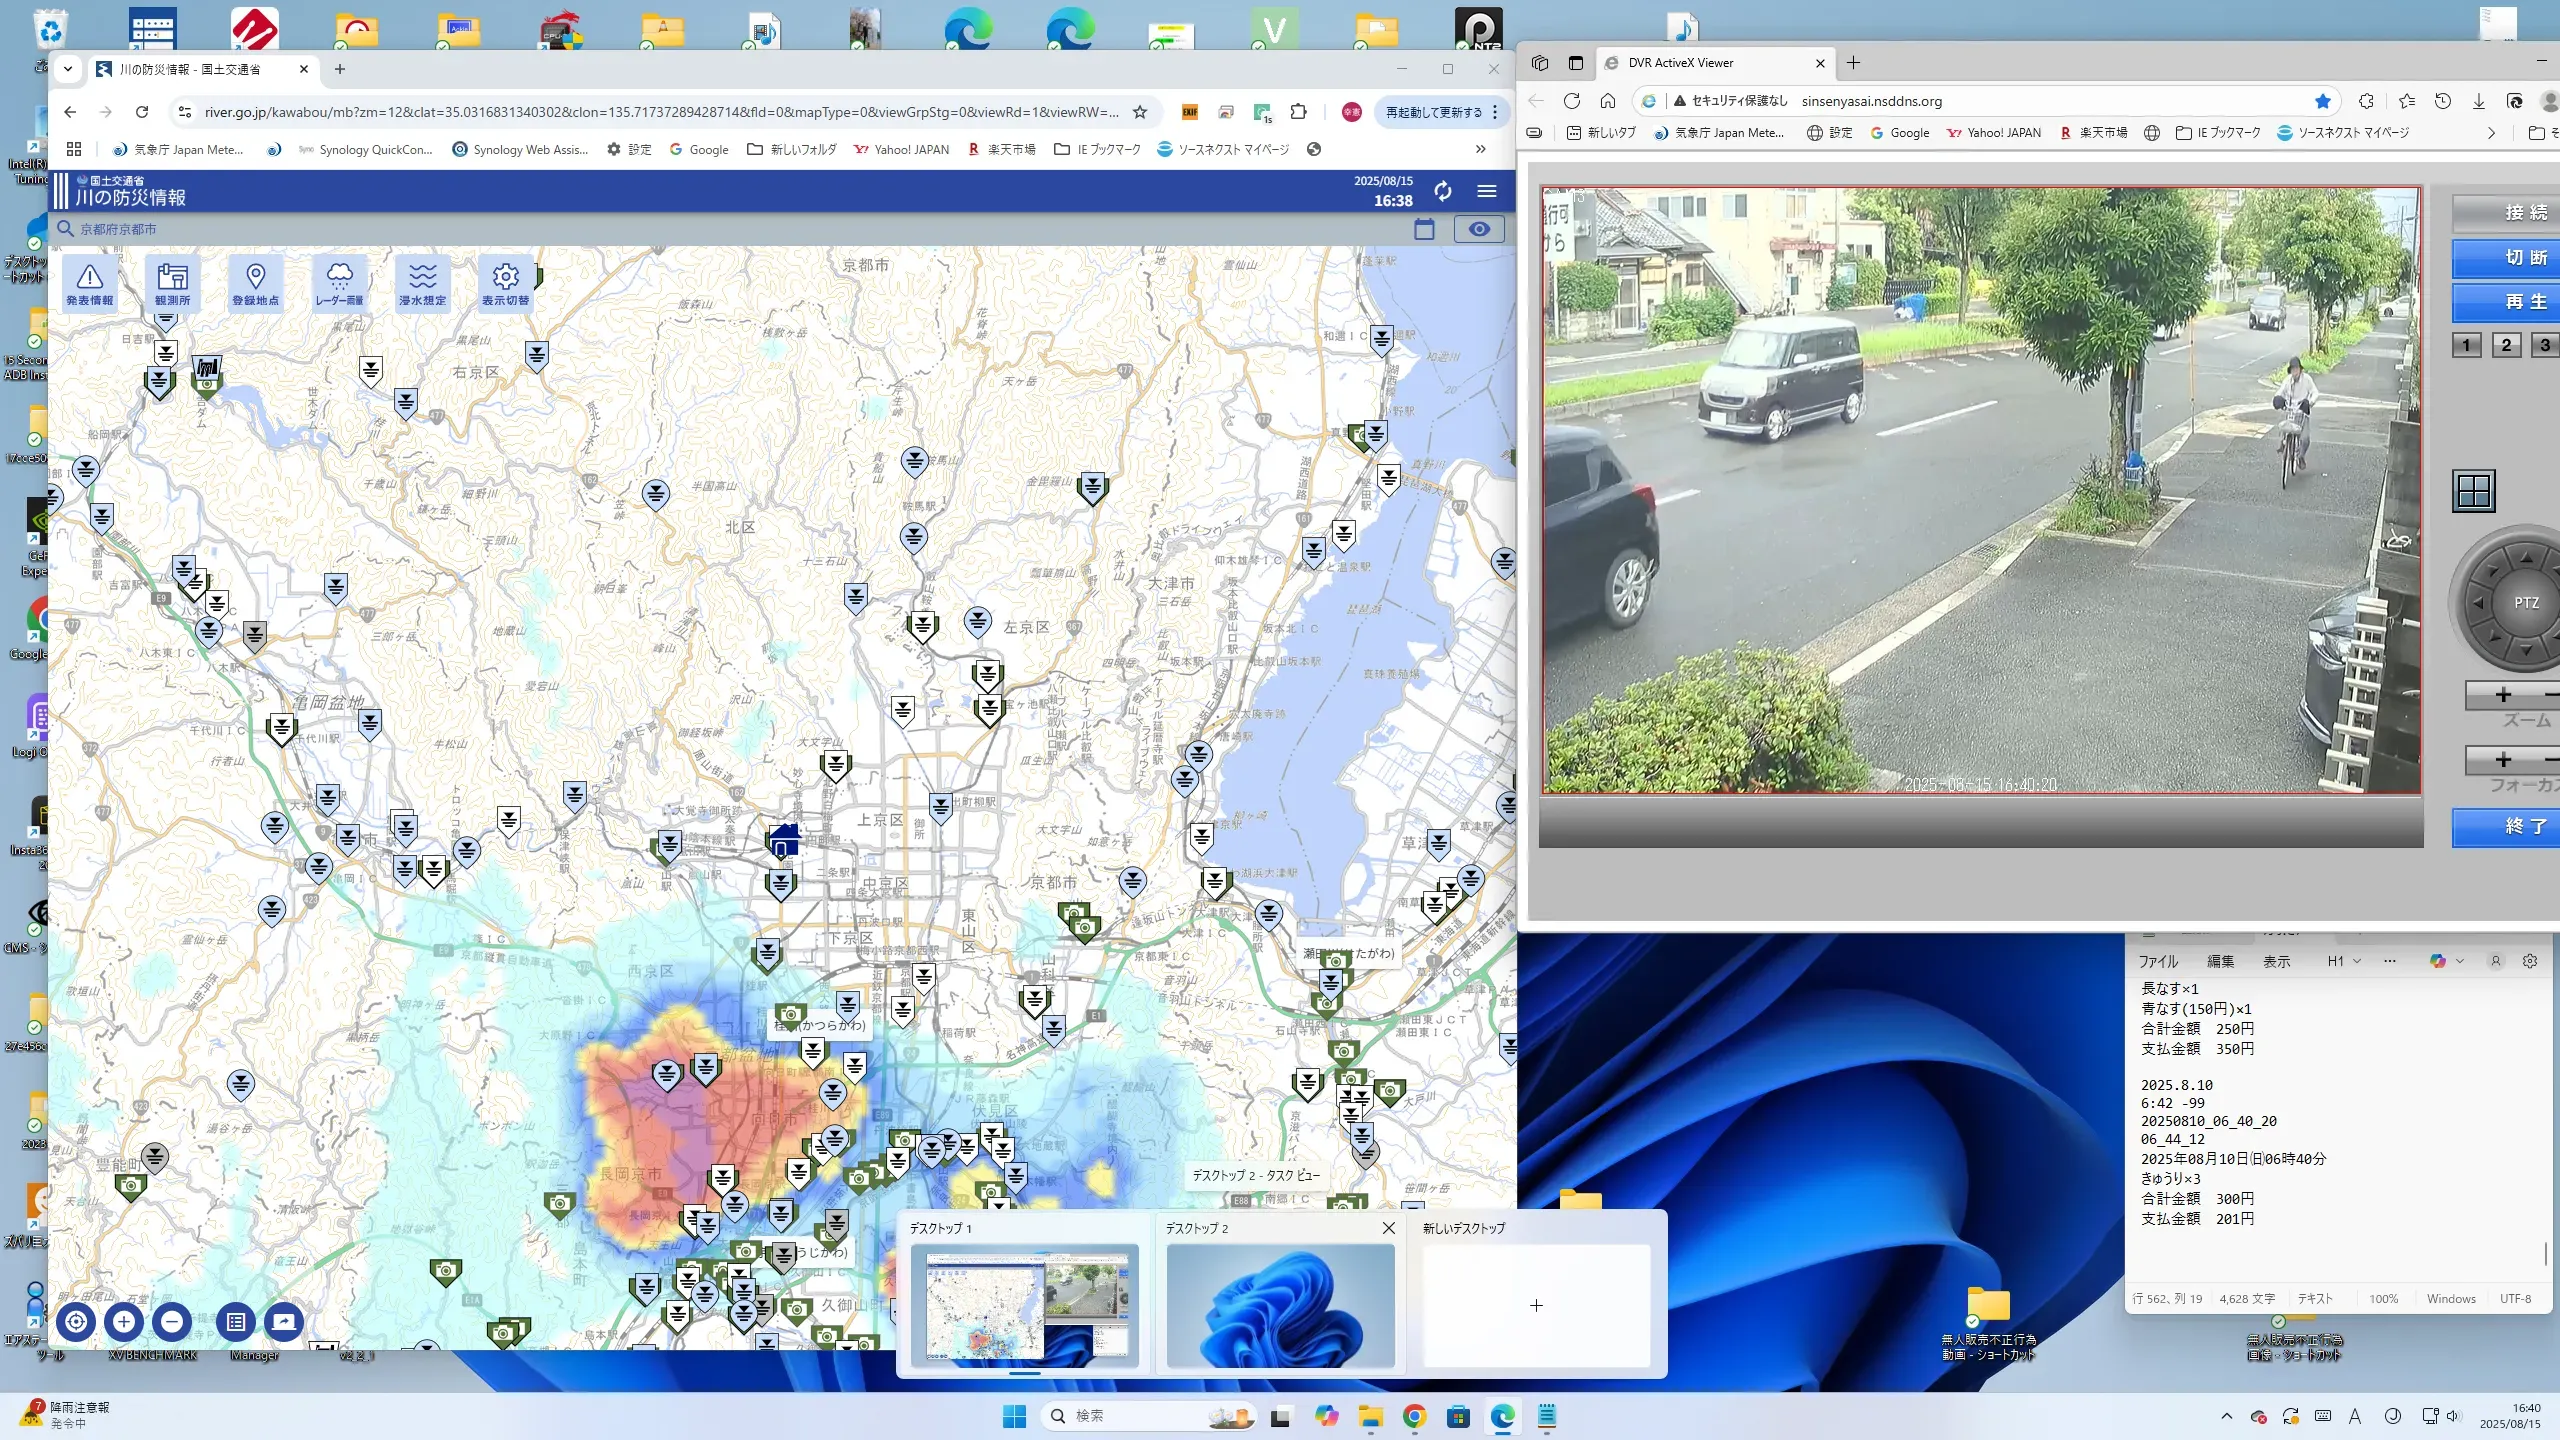The width and height of the screenshot is (2560, 1440).
Task: Click 再起動して更新する update button
Action: point(1434,112)
